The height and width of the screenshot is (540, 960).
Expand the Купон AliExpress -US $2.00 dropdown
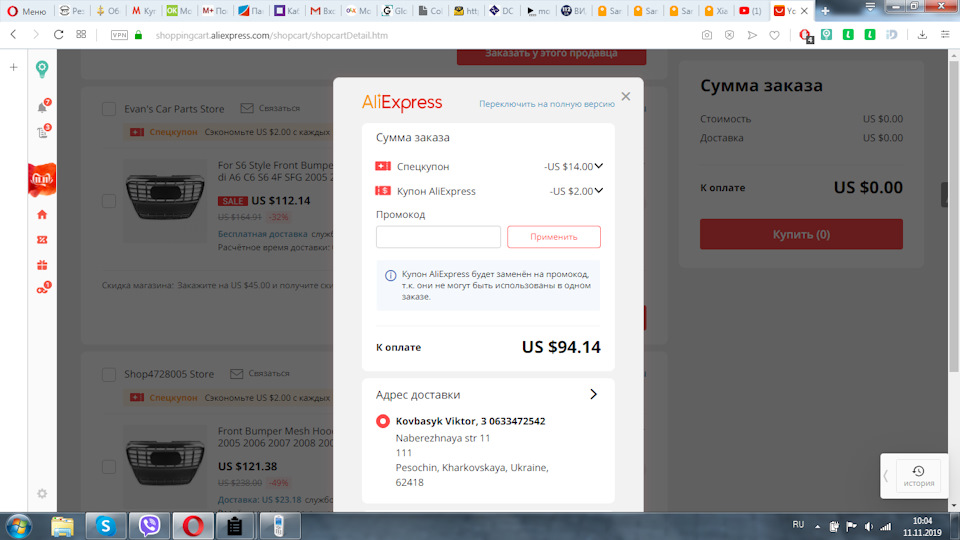[x=598, y=190]
